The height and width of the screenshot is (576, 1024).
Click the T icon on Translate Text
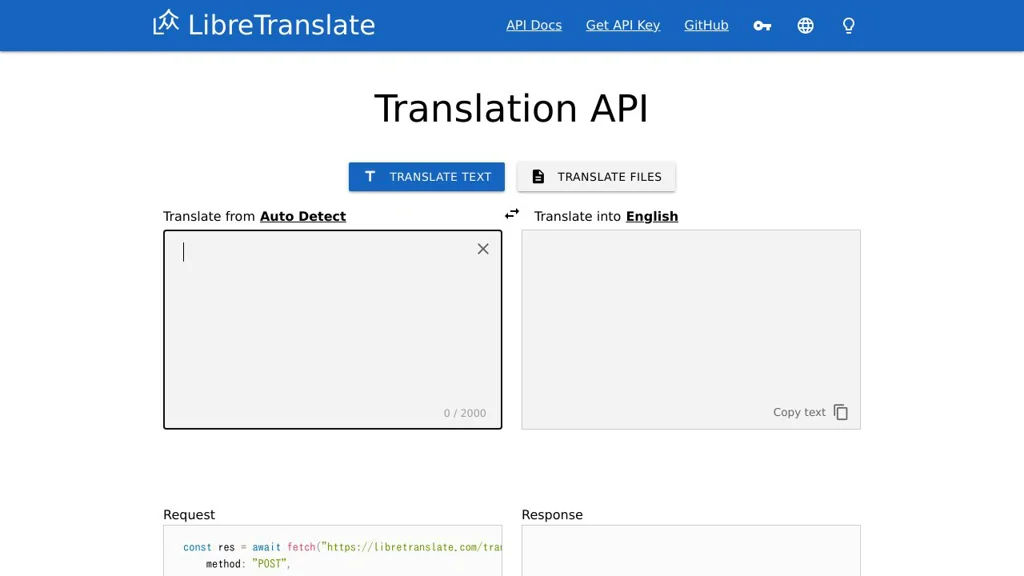369,176
